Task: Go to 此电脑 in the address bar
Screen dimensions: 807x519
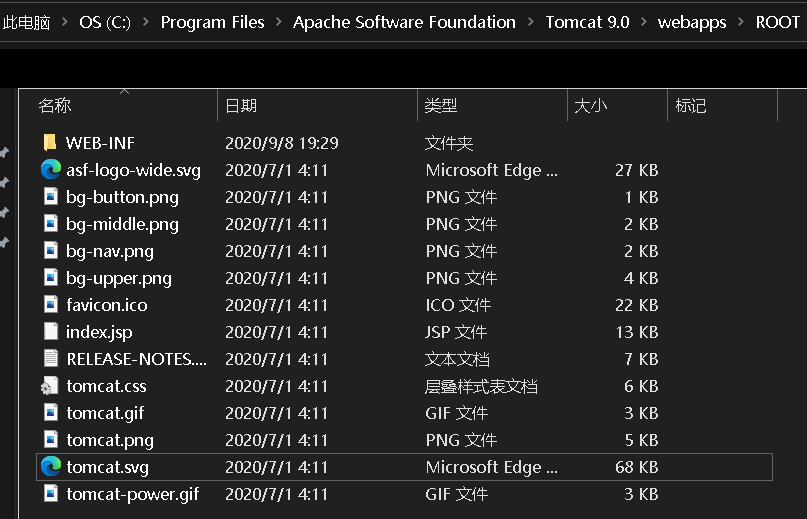Action: click(x=26, y=22)
